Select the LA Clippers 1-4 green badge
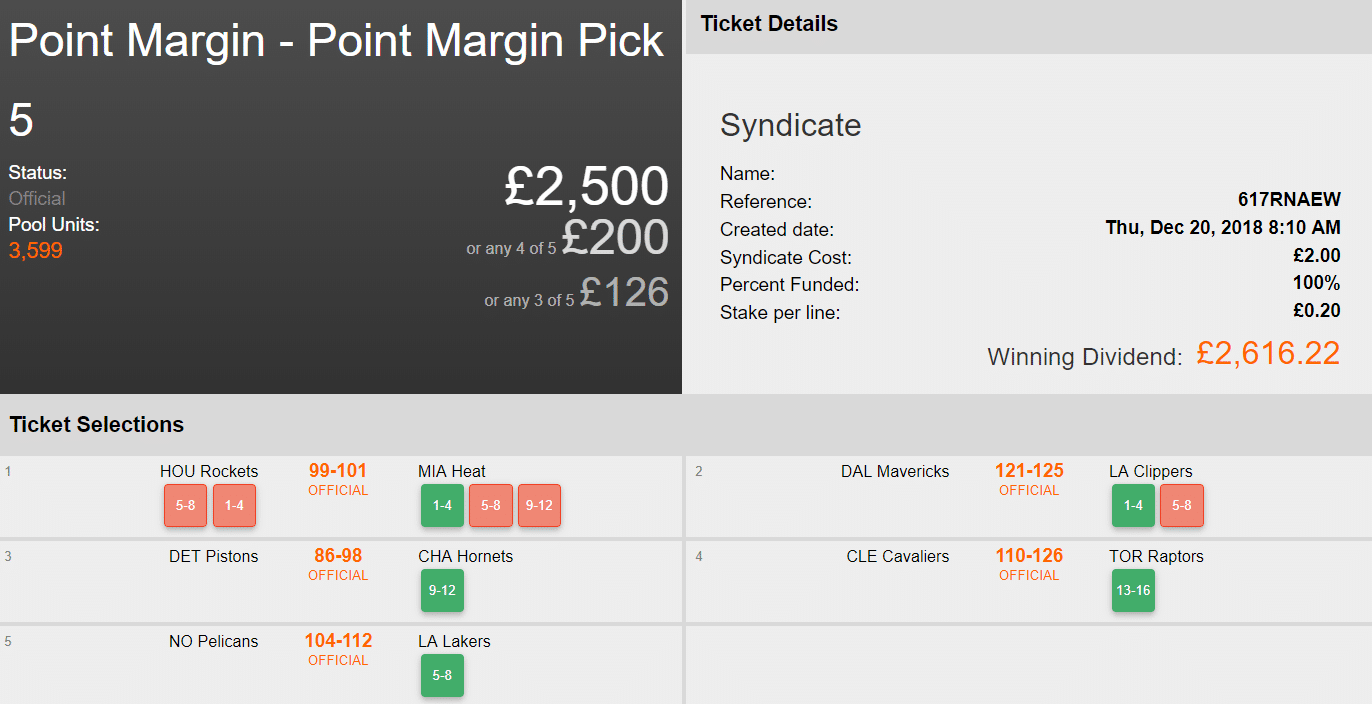Viewport: 1372px width, 704px height. click(1133, 506)
